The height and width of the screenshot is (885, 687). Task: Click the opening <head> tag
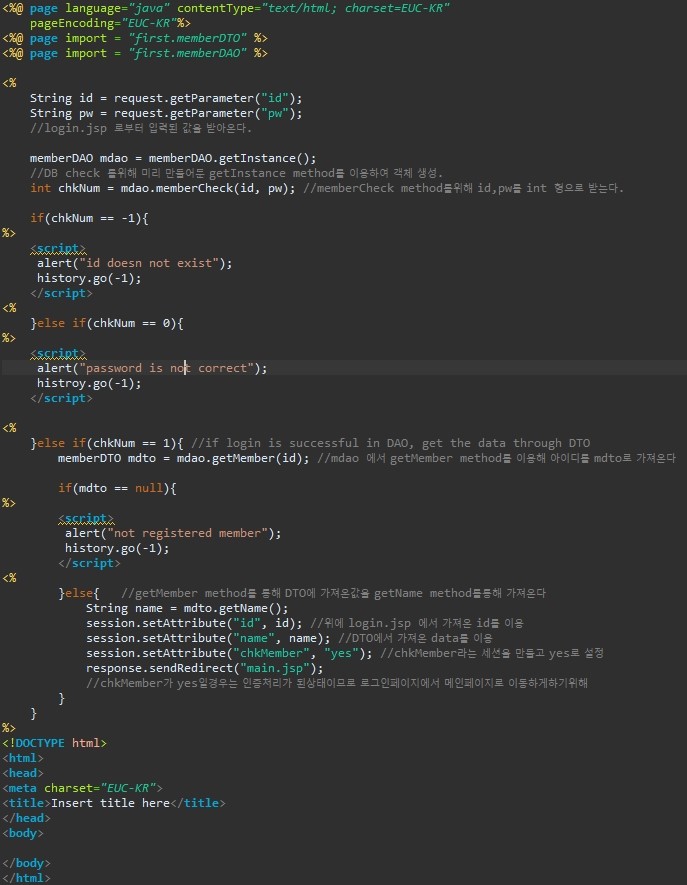pyautogui.click(x=23, y=773)
